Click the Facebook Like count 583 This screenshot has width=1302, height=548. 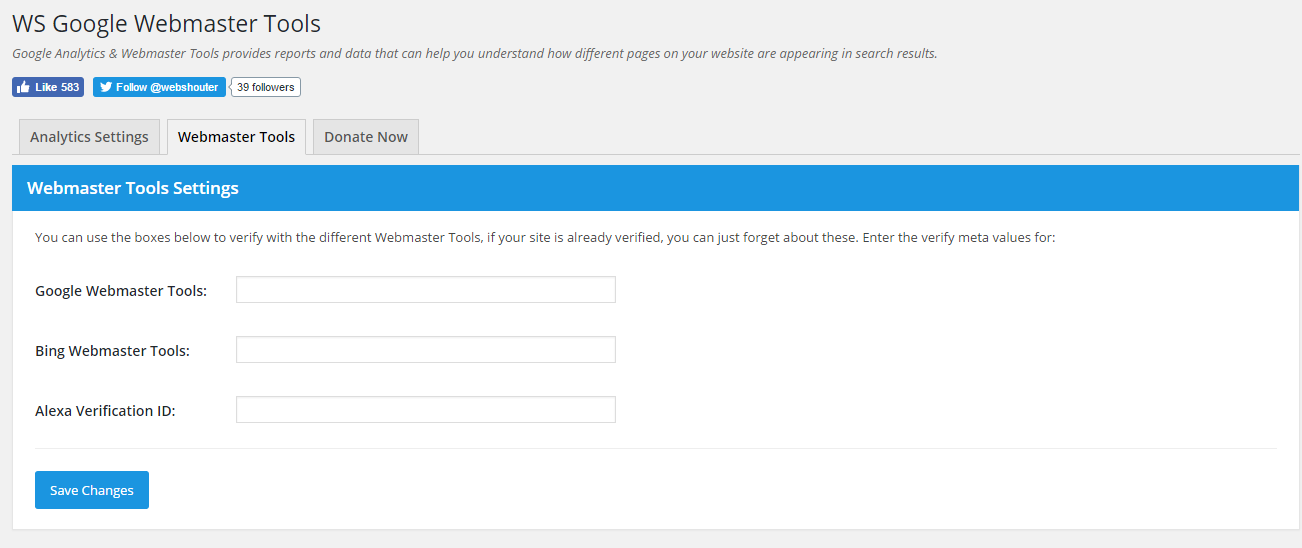70,87
